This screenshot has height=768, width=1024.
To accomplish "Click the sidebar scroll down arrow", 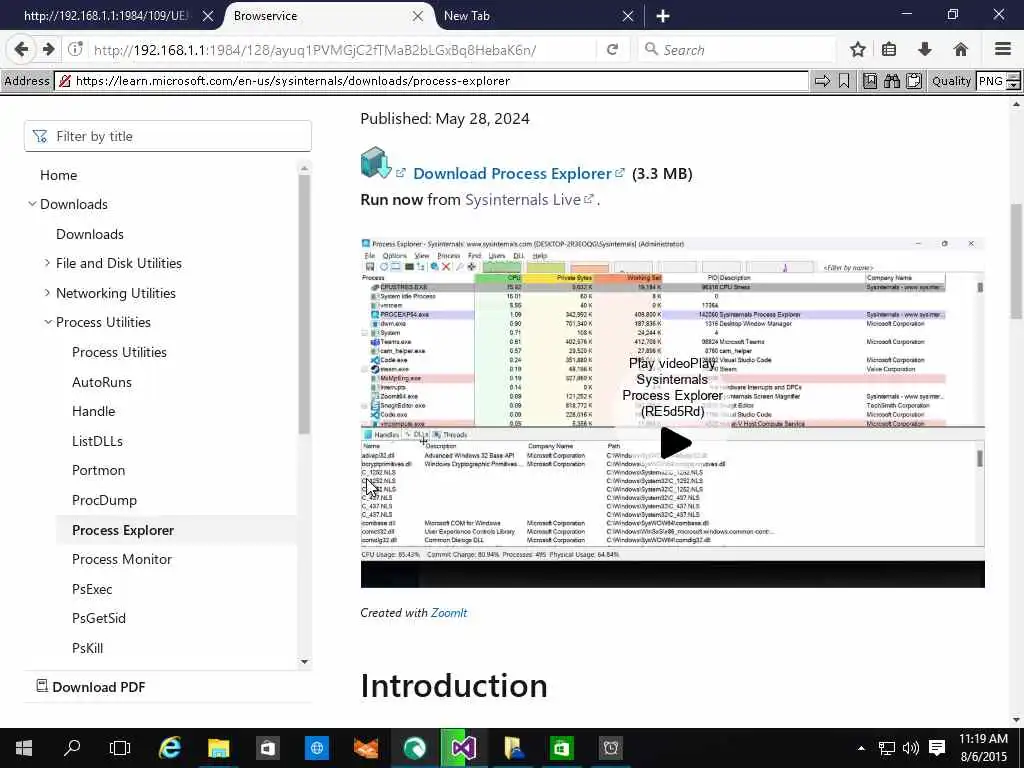I will [304, 662].
